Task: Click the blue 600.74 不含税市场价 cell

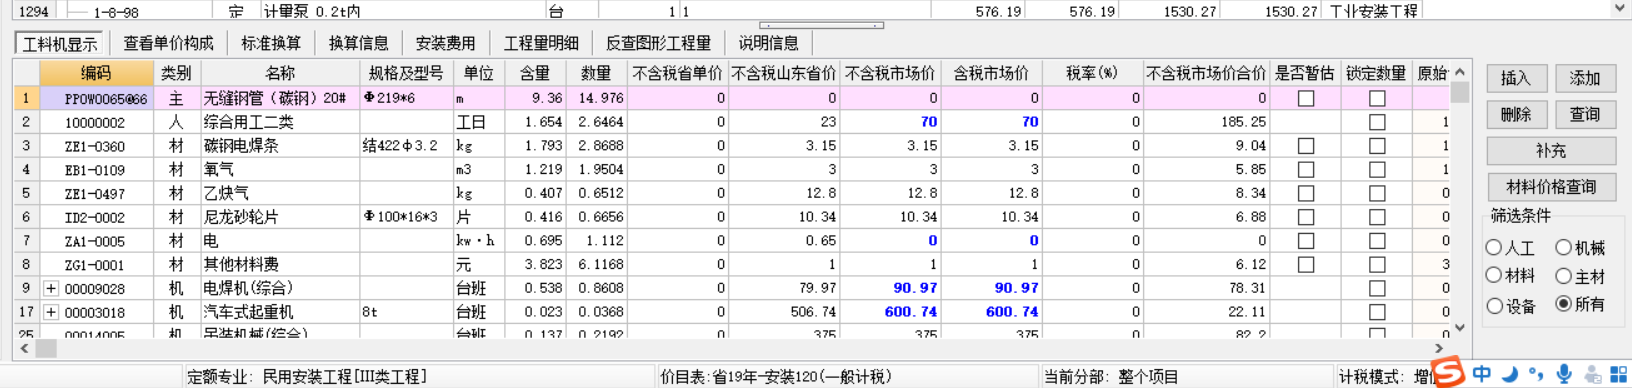Action: pyautogui.click(x=890, y=312)
